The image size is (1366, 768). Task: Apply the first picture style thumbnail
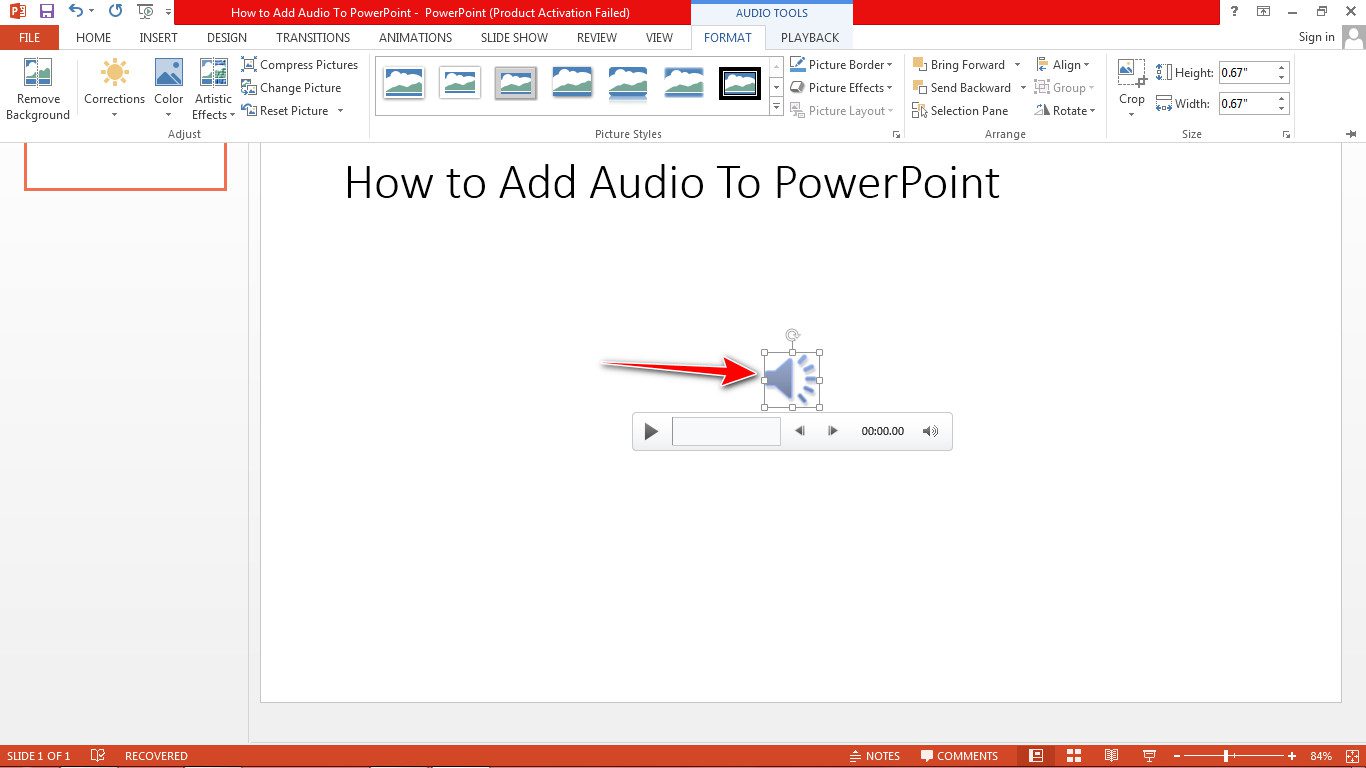[x=404, y=83]
